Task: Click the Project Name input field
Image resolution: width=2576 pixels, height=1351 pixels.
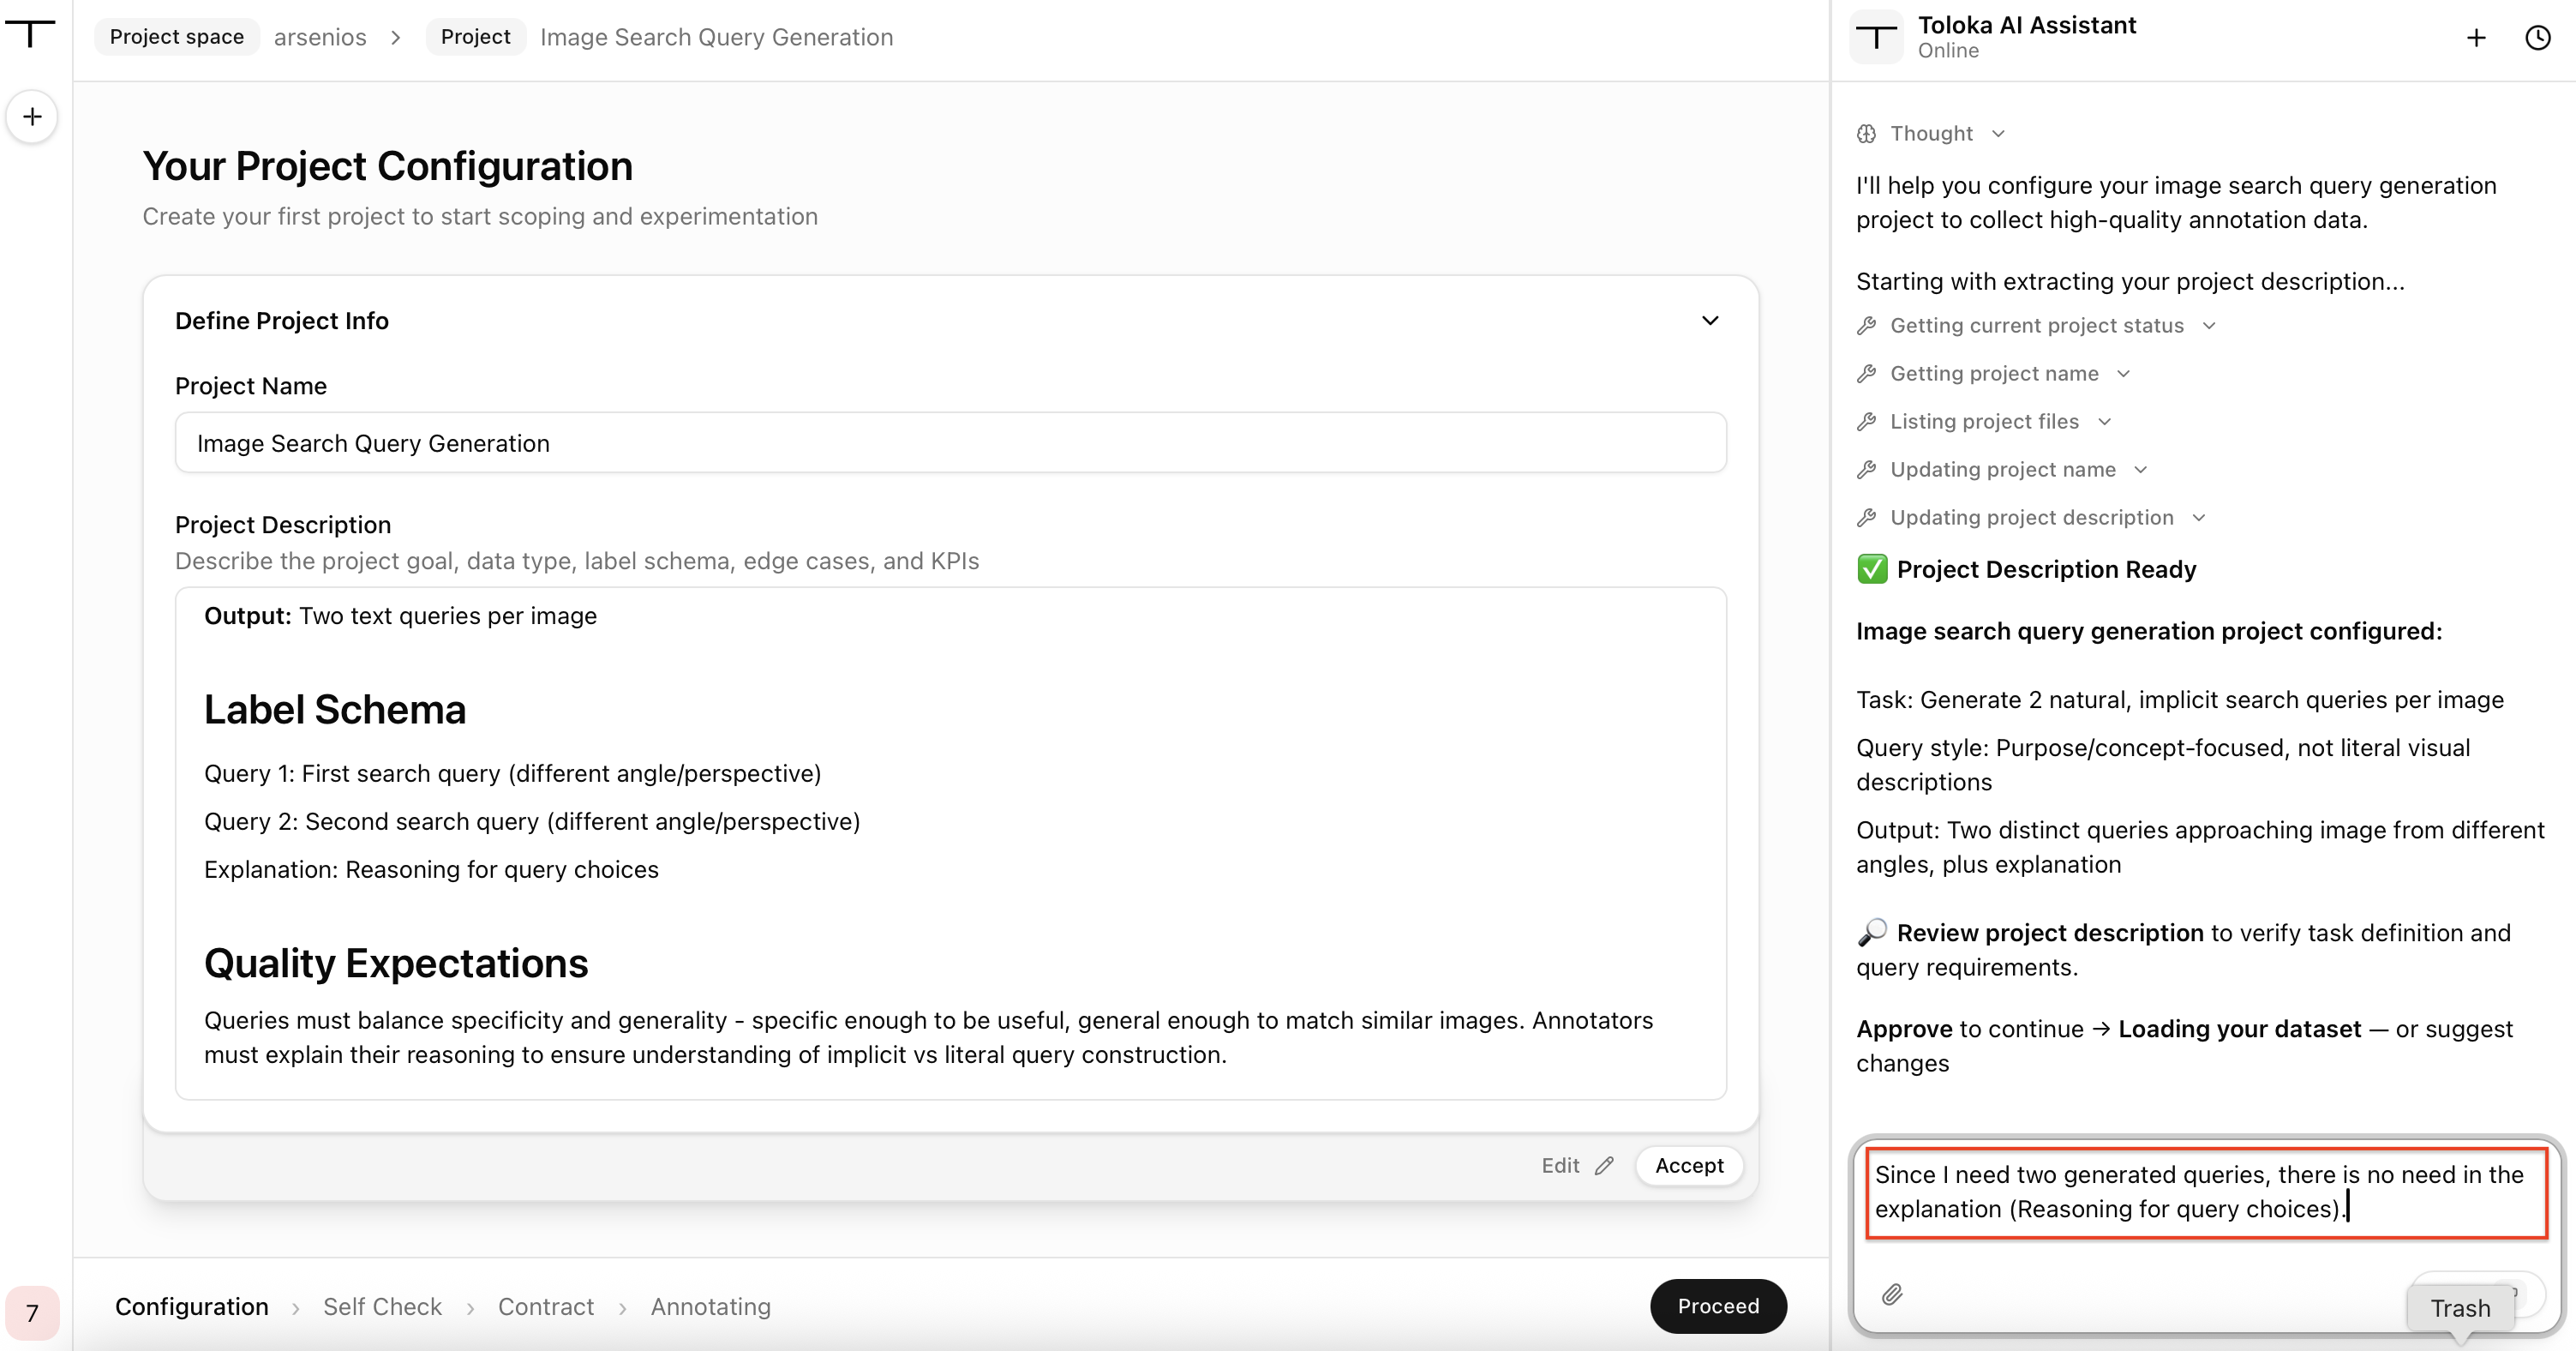Action: pos(950,443)
